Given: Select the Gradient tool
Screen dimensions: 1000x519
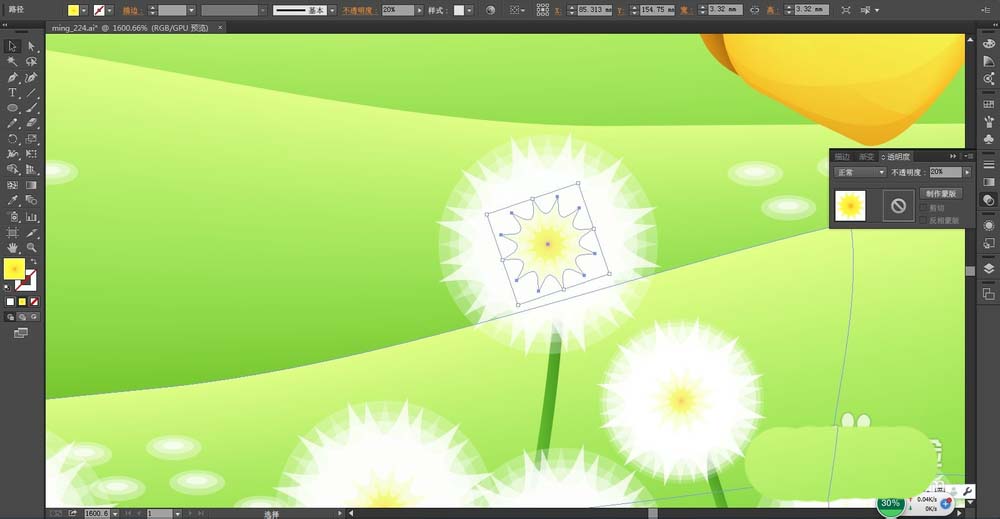Looking at the screenshot, I should tap(31, 185).
